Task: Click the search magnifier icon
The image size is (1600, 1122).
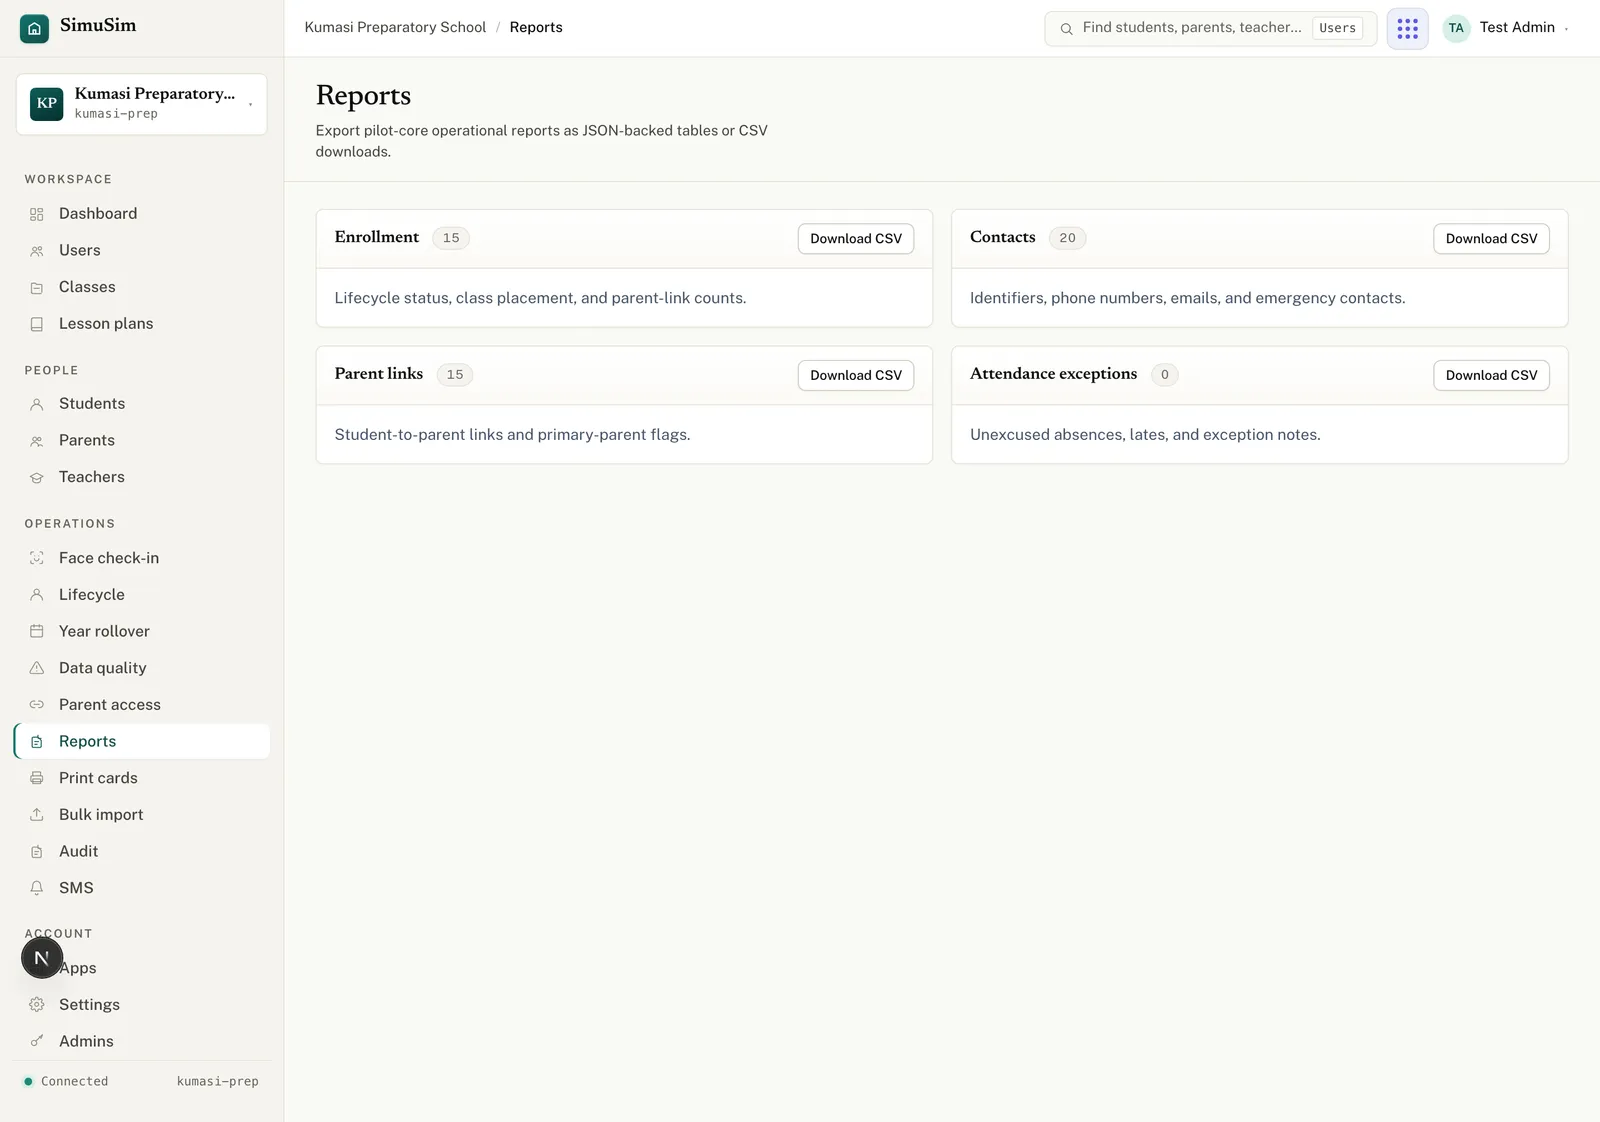Action: tap(1066, 29)
